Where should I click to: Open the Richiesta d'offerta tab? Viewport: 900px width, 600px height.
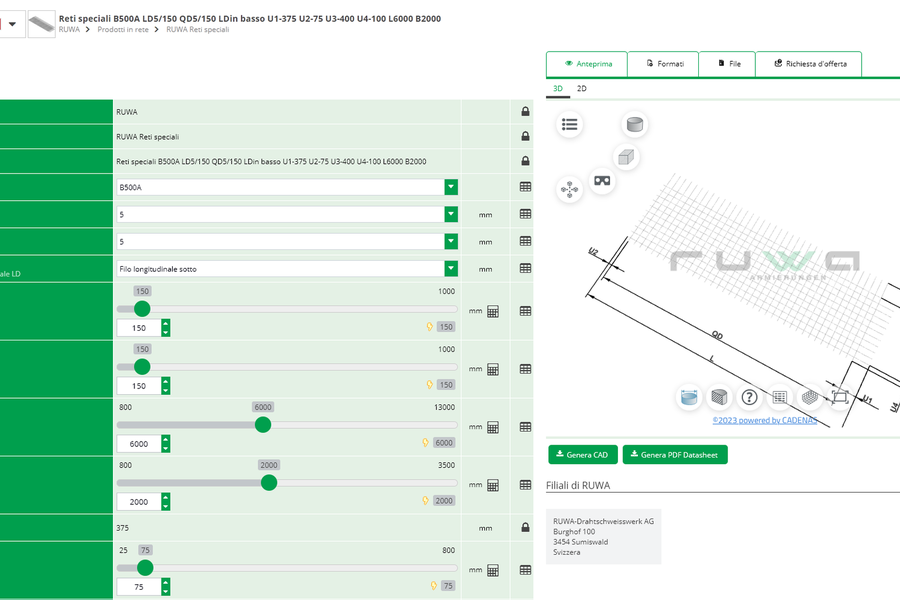coord(809,64)
